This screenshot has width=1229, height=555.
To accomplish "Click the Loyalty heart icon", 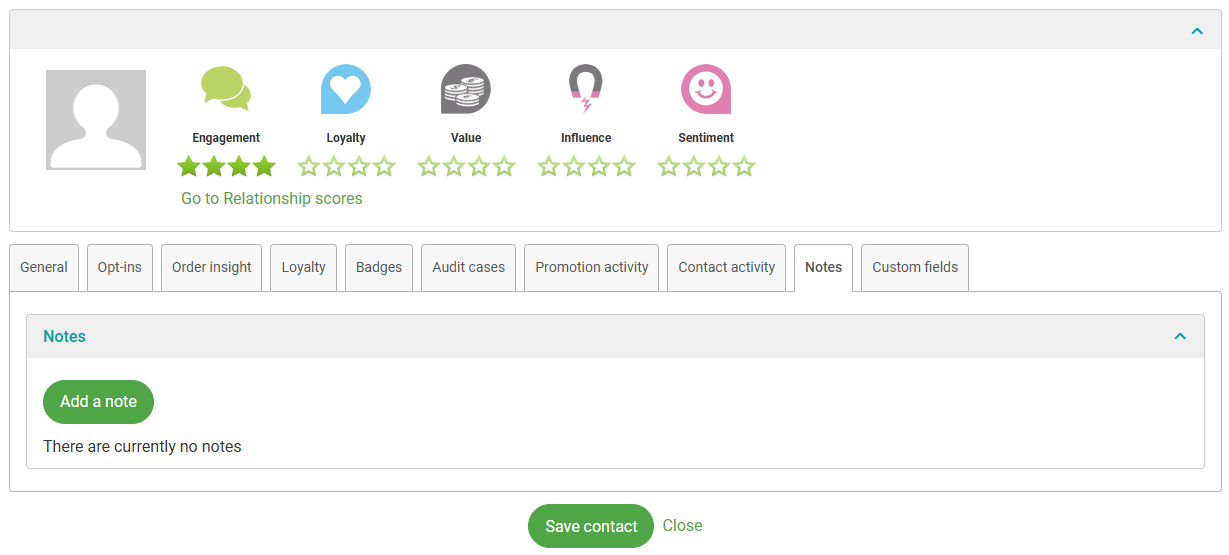I will point(346,89).
